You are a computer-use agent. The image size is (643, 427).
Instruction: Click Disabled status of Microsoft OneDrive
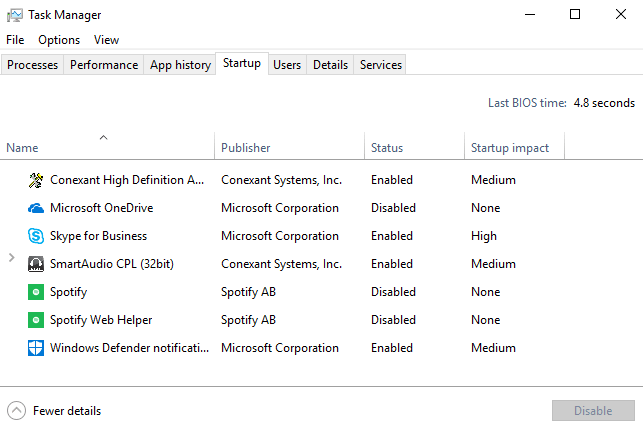tap(393, 208)
